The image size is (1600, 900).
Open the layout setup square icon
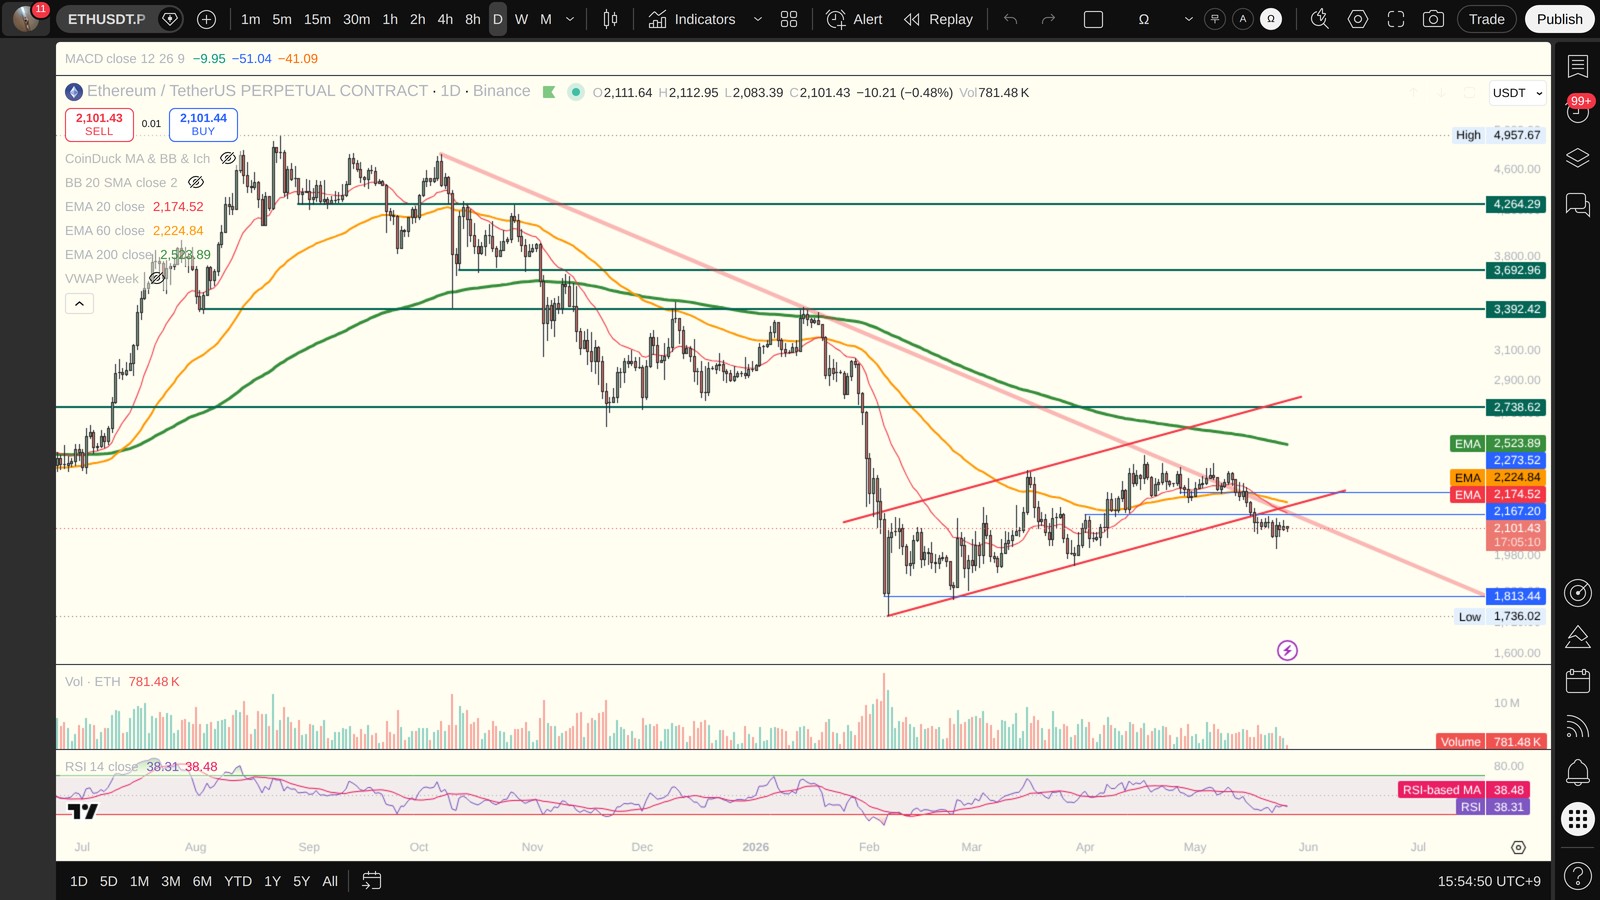point(1093,19)
